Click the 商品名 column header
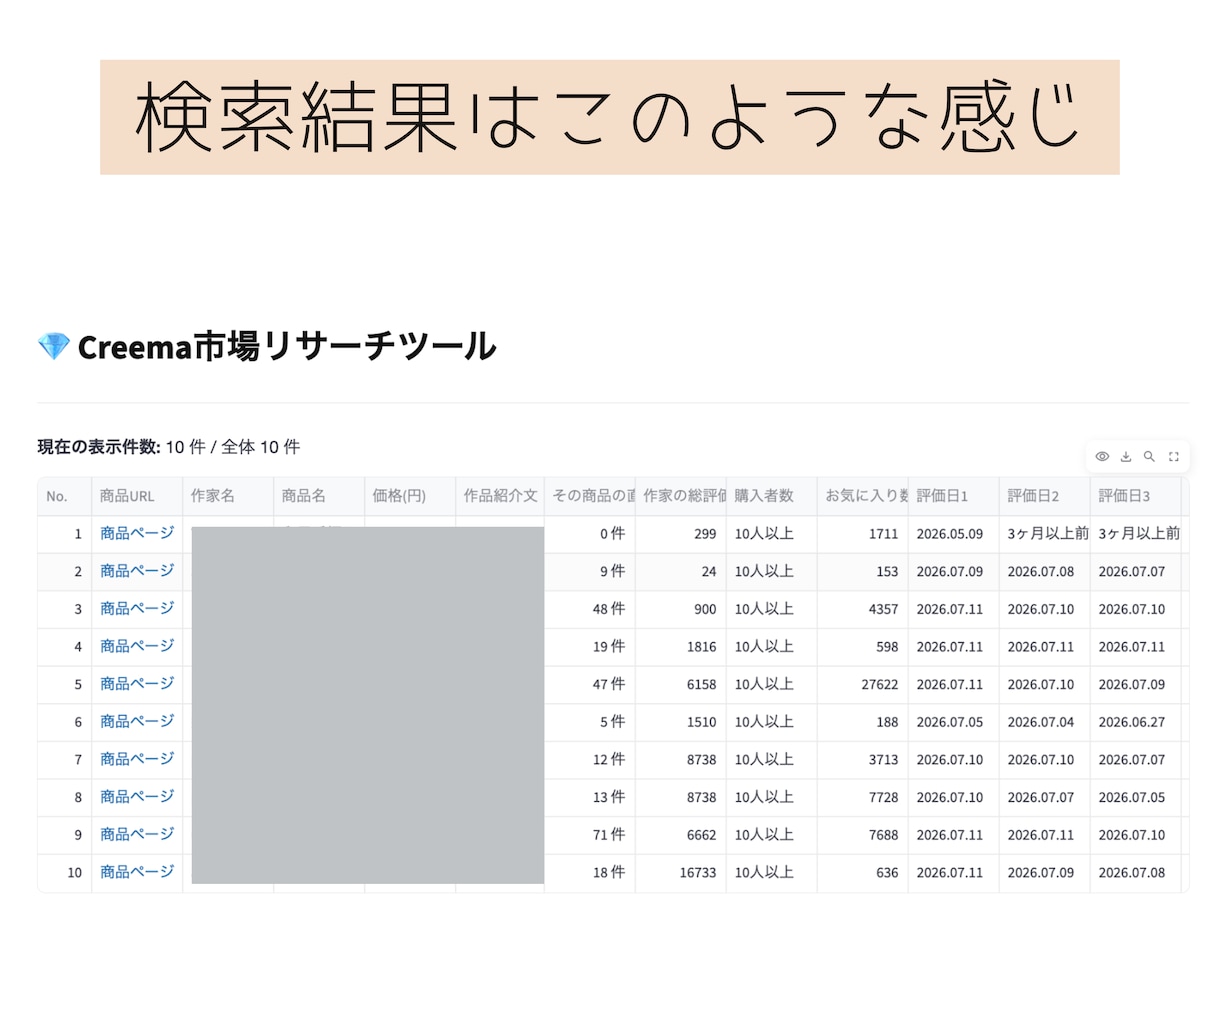Image resolution: width=1220 pixels, height=1015 pixels. [x=319, y=496]
